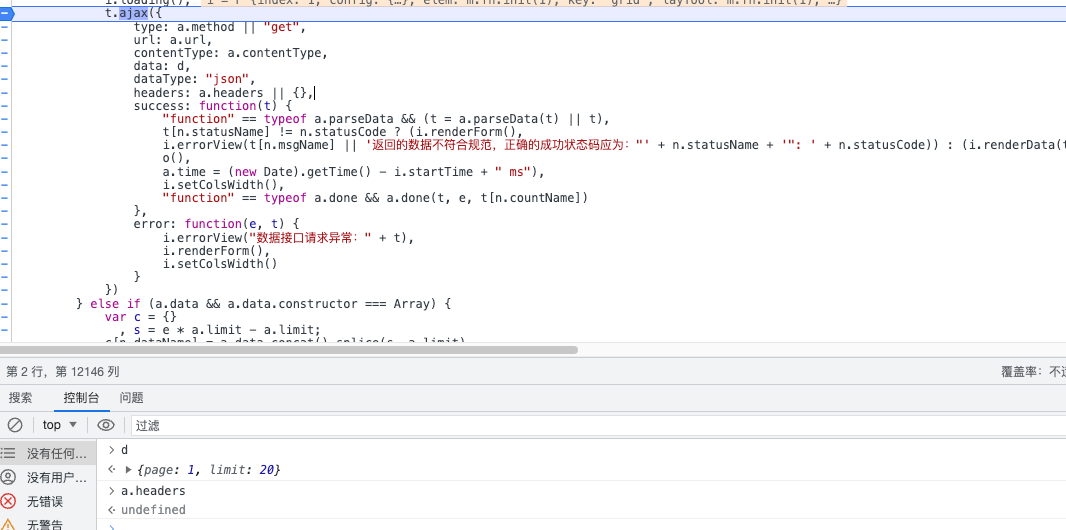Click the active breakpoint marker on t.ajax line
This screenshot has width=1066, height=530.
pyautogui.click(x=5, y=14)
